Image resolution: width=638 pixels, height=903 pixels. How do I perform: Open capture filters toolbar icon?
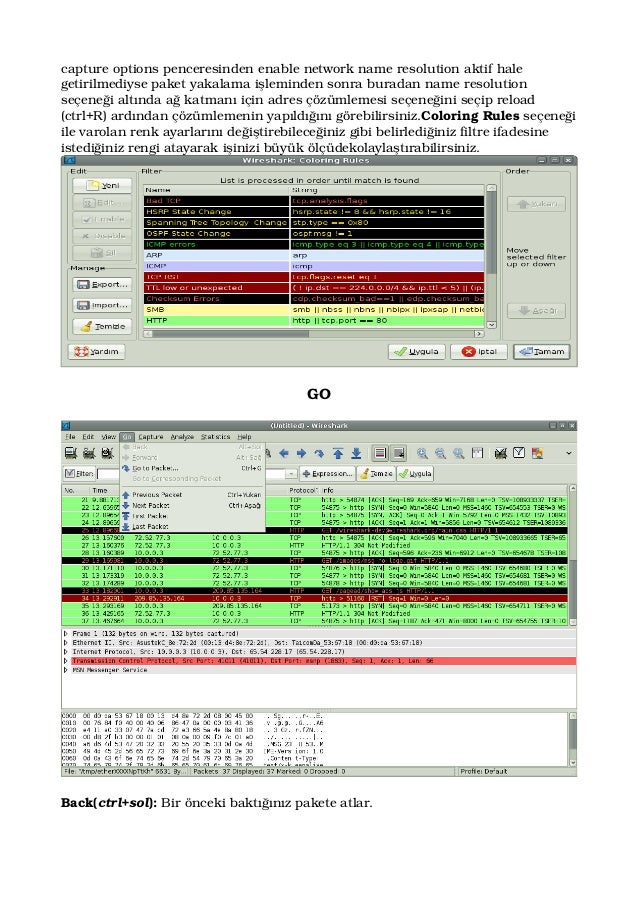coord(500,453)
